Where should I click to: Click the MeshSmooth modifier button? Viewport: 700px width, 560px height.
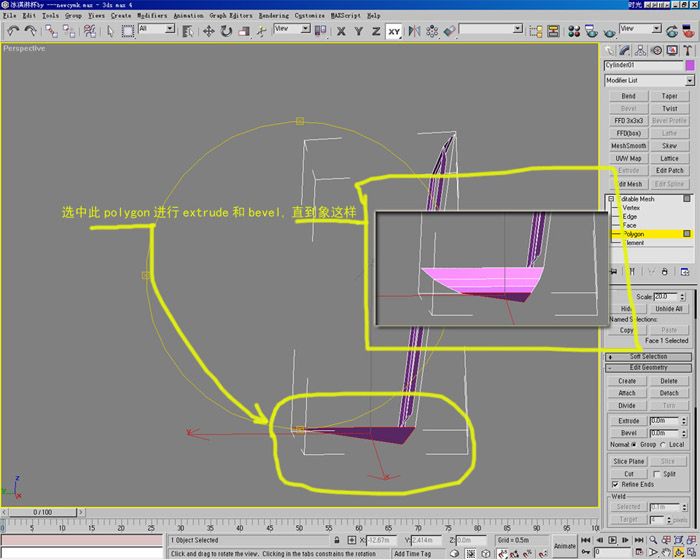coord(628,145)
